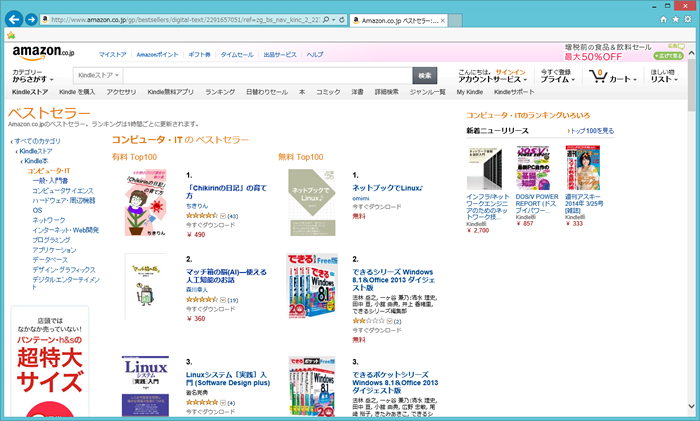This screenshot has width=700, height=421.
Task: Open the マイストア link
Action: 112,54
